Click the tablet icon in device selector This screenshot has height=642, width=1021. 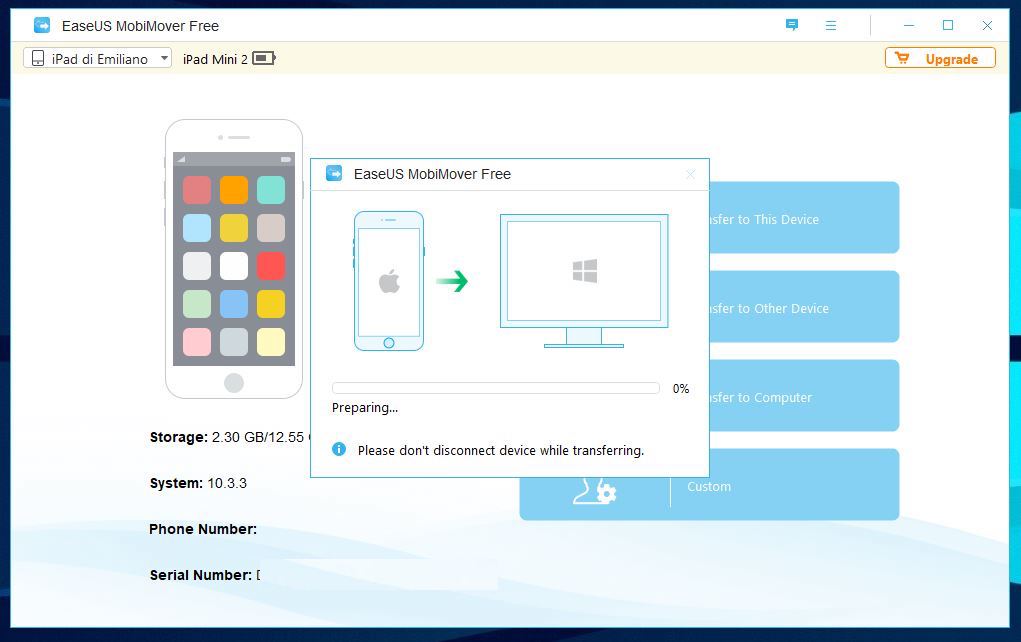(38, 59)
